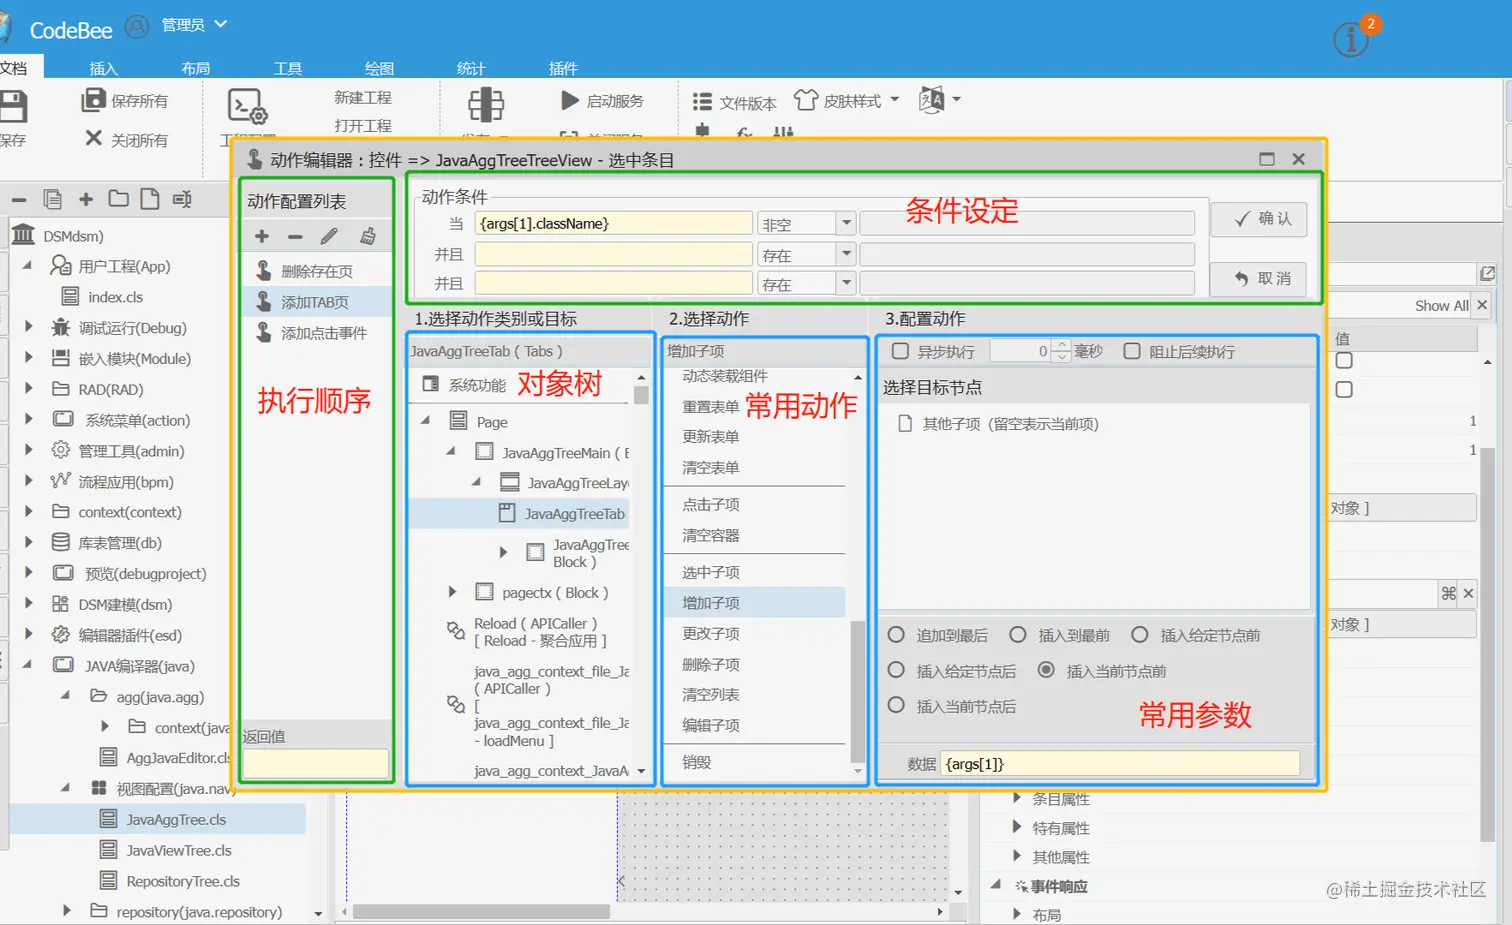Click the 皮肤样式 shirt icon

pyautogui.click(x=806, y=100)
